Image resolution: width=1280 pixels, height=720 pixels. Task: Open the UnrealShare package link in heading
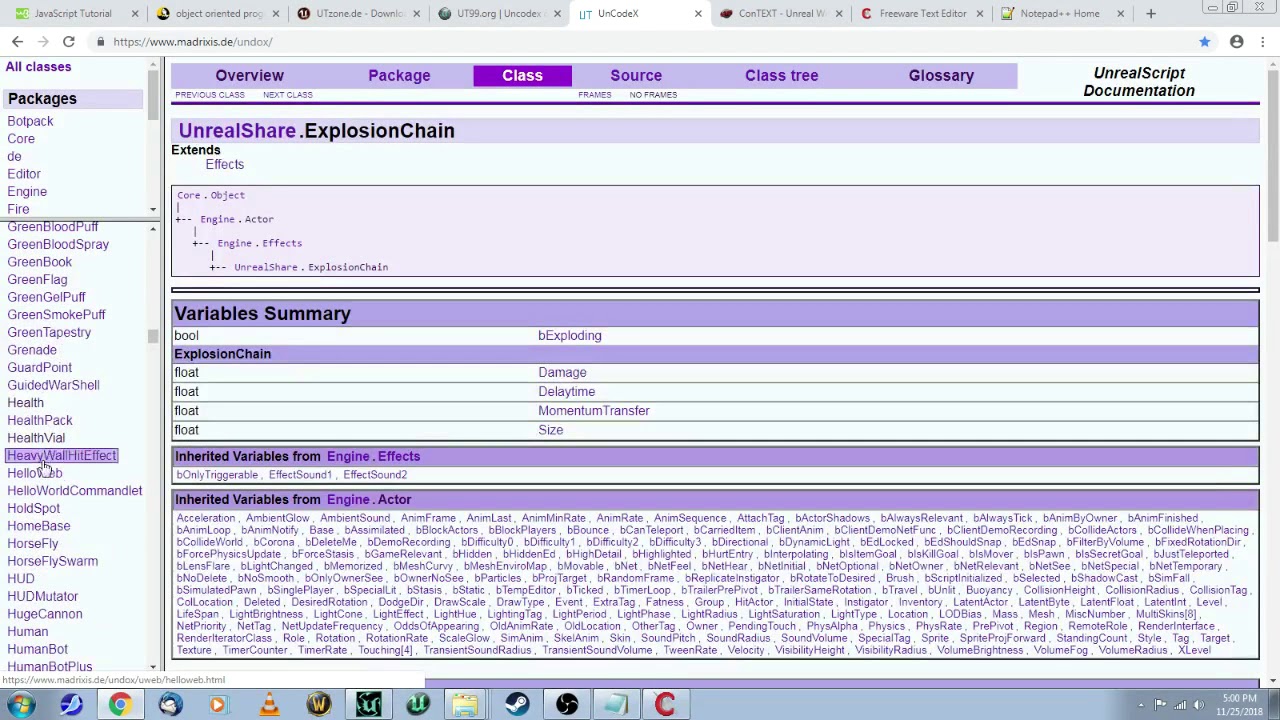point(237,131)
